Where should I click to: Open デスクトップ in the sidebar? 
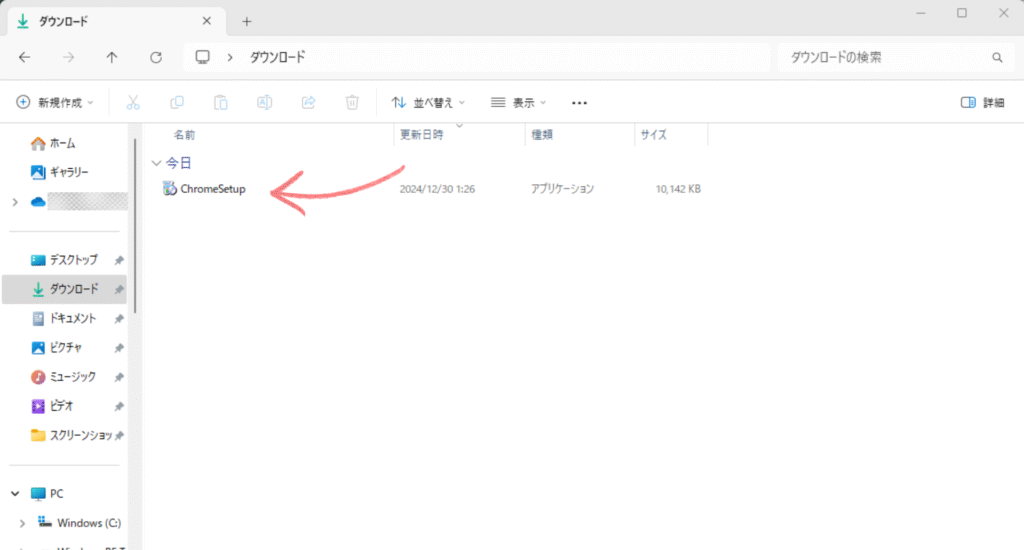[x=64, y=260]
